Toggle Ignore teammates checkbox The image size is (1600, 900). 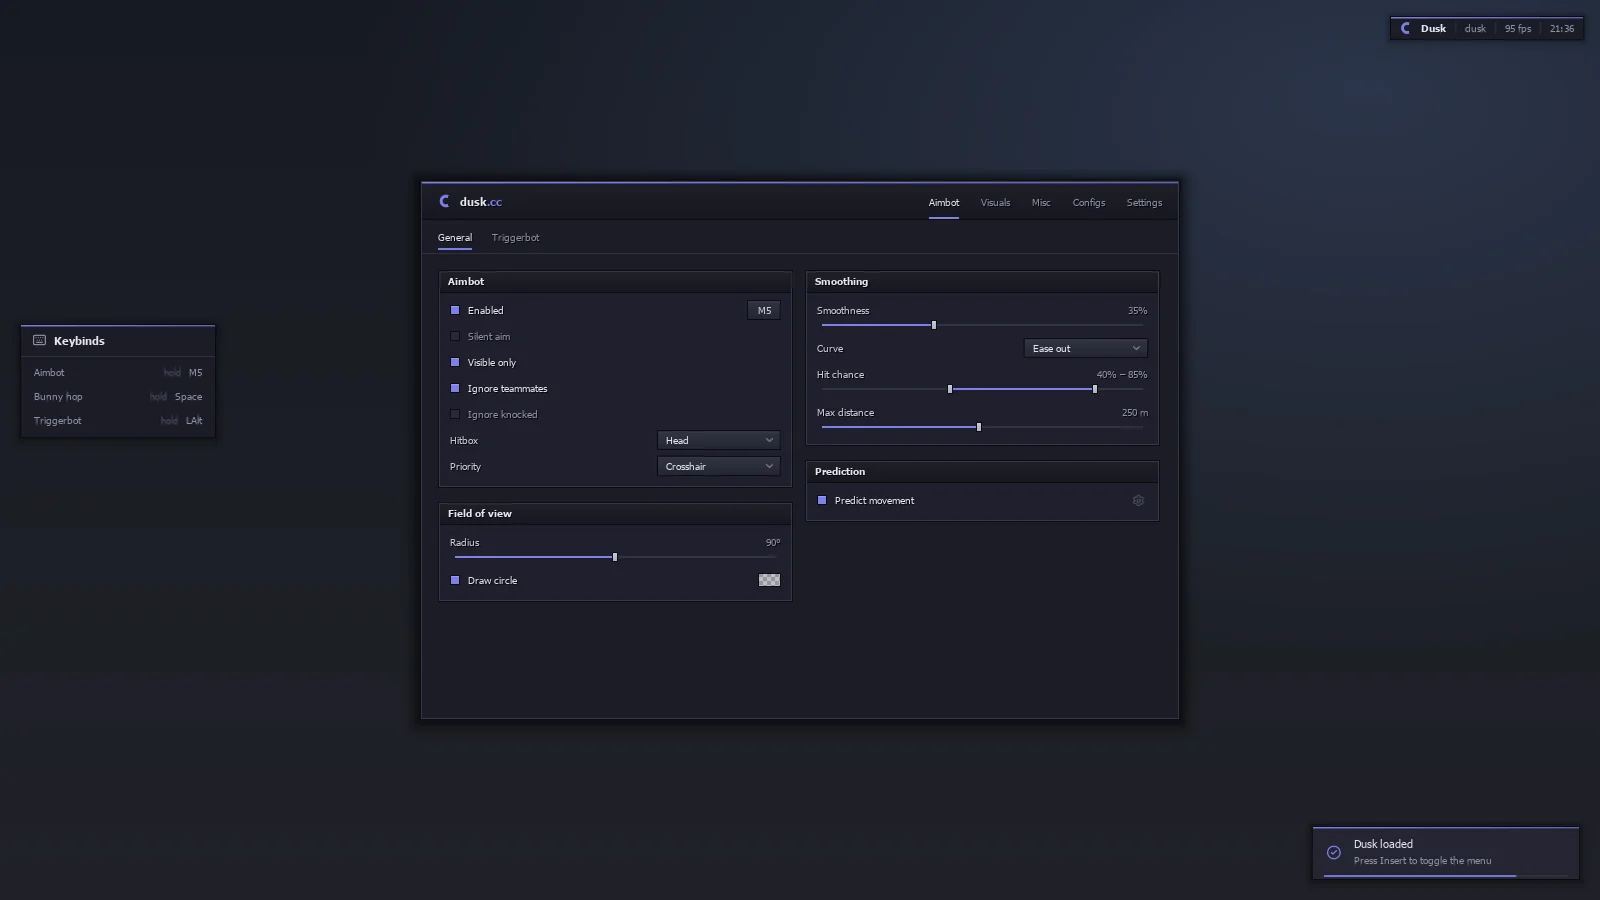455,389
